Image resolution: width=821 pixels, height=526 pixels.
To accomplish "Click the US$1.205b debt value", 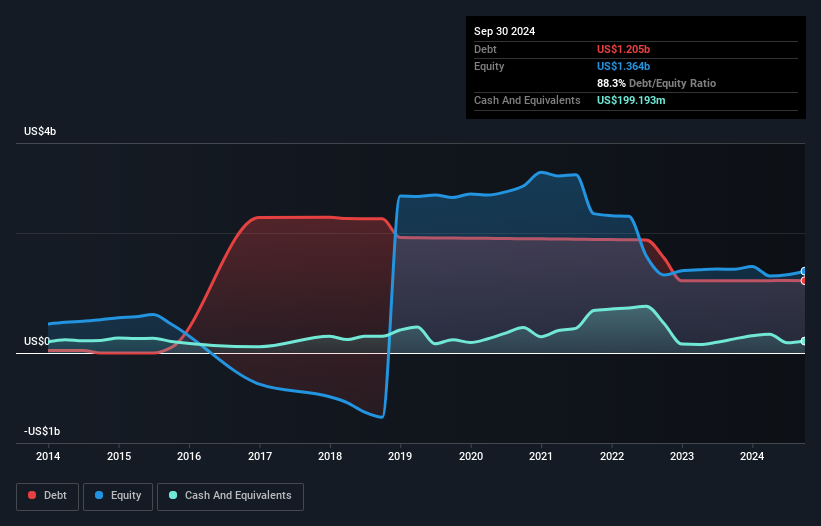I will coord(623,49).
